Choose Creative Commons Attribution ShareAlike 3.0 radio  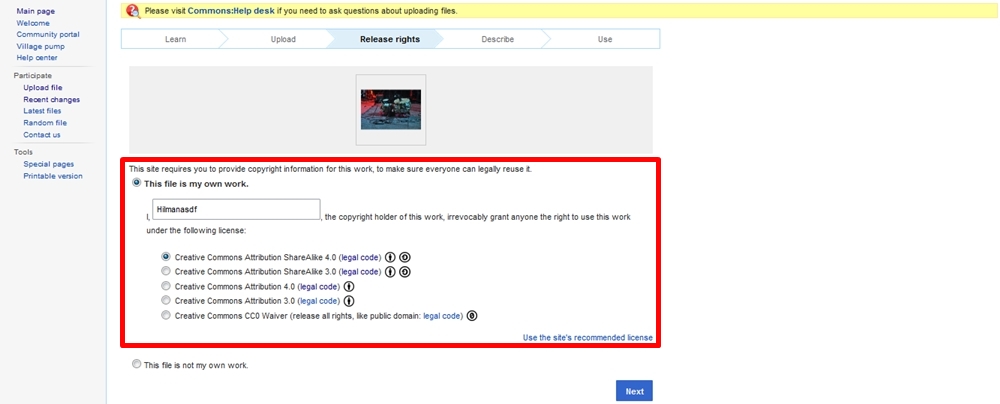(166, 272)
